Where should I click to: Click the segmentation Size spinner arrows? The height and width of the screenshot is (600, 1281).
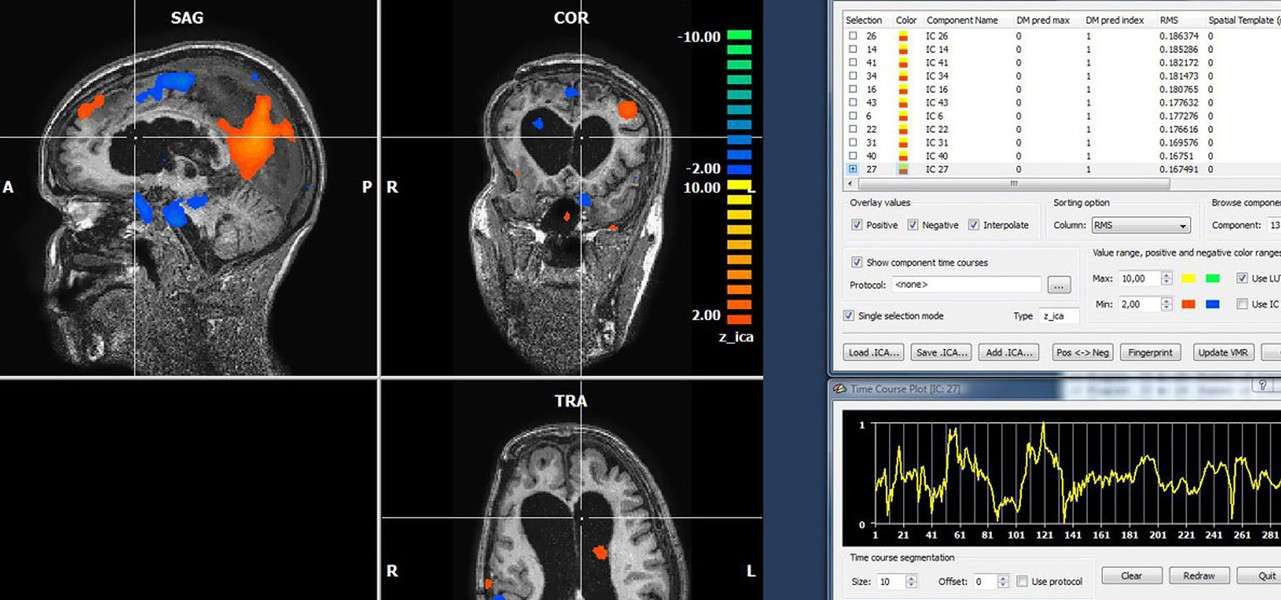click(x=911, y=581)
